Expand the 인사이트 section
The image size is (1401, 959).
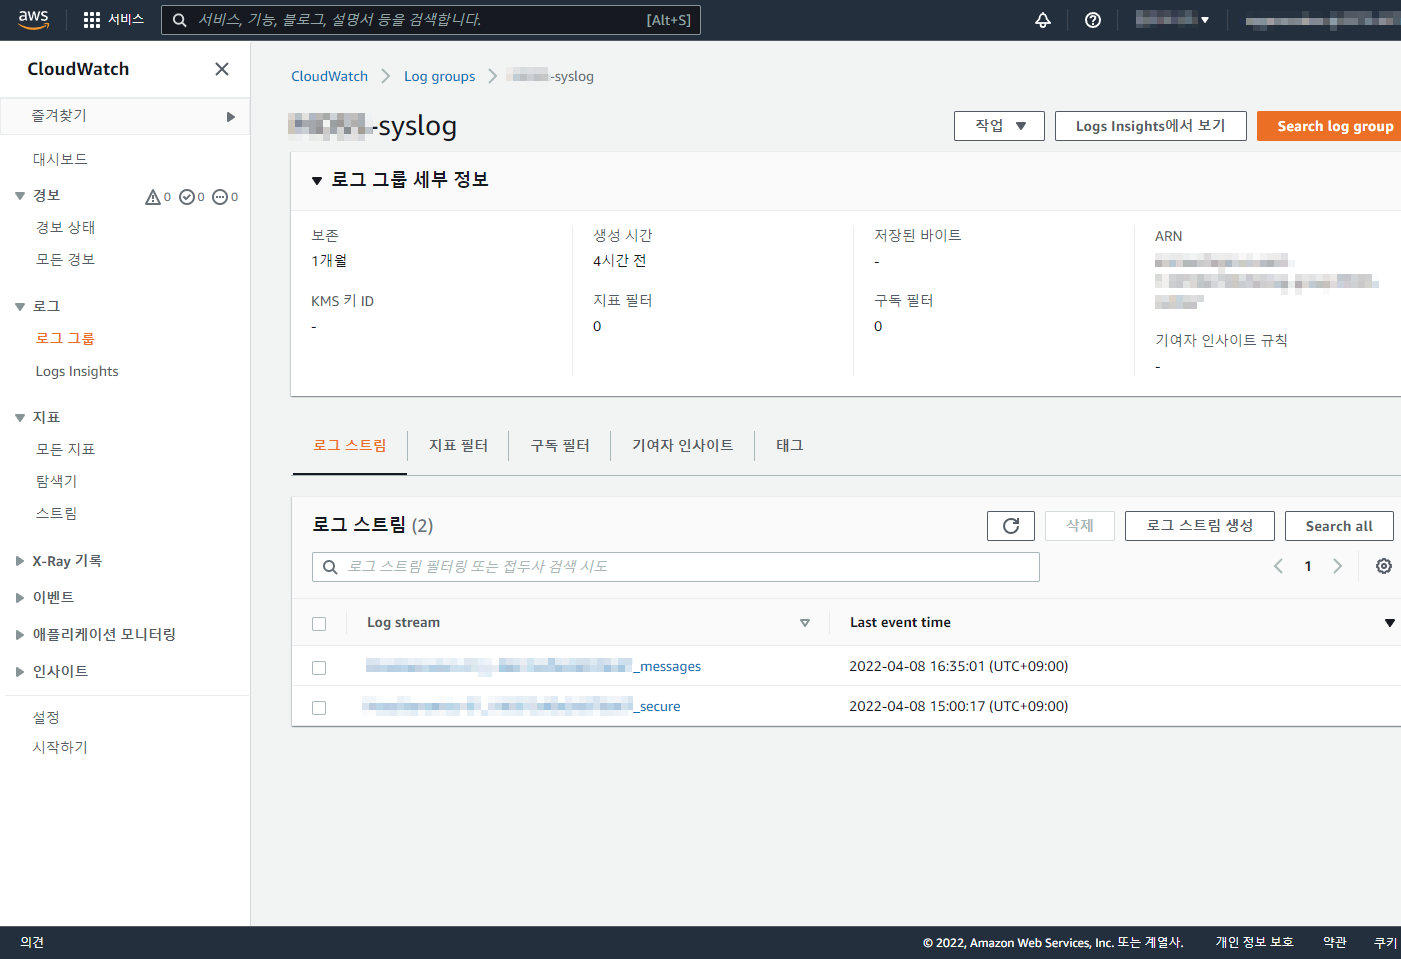[20, 672]
